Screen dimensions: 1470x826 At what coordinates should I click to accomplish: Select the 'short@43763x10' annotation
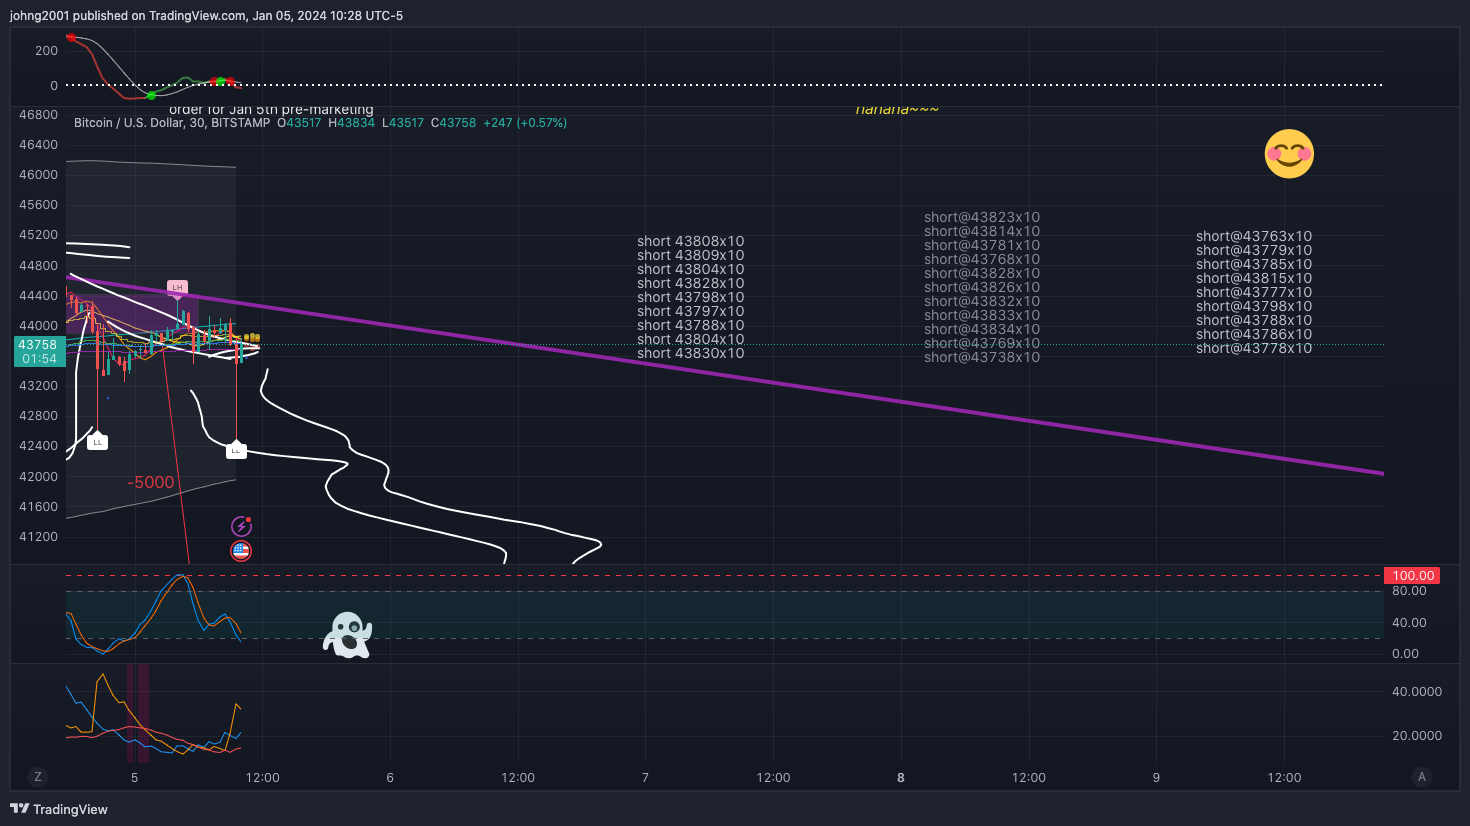coord(1254,236)
